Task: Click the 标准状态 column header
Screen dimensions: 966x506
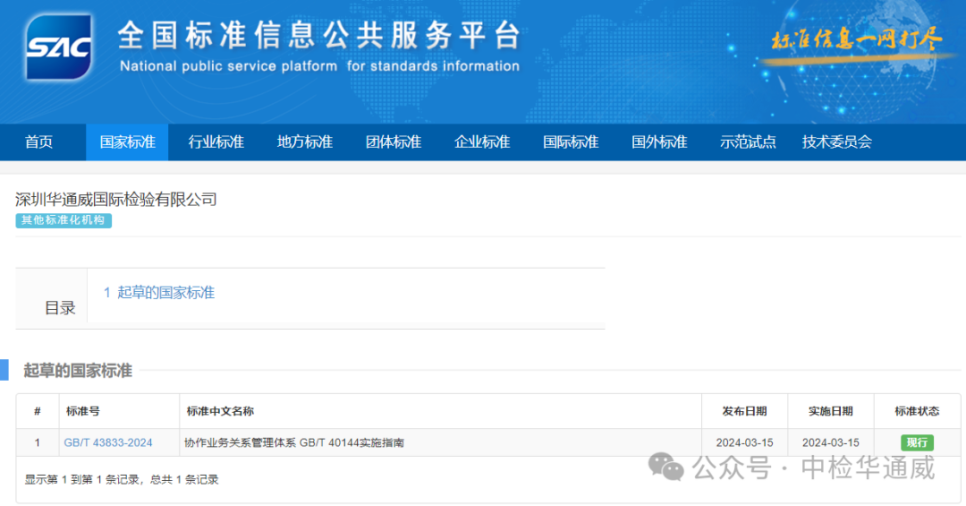Action: tap(917, 411)
